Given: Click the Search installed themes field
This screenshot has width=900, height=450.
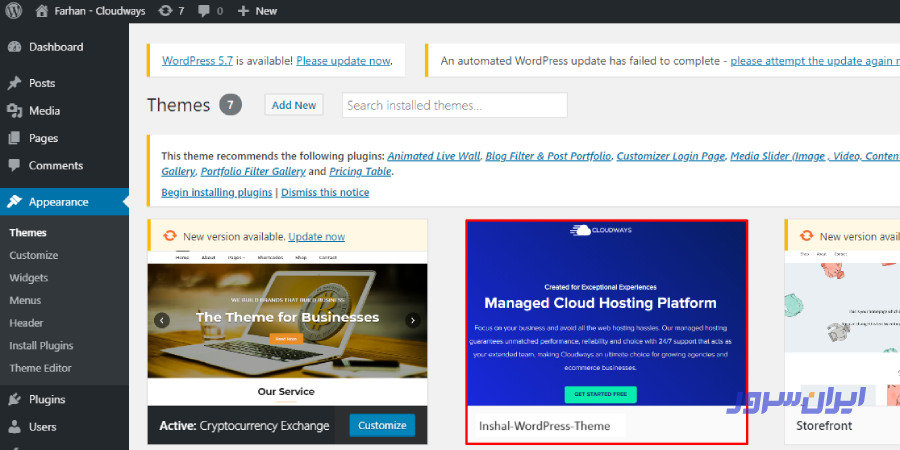Looking at the screenshot, I should 454,105.
